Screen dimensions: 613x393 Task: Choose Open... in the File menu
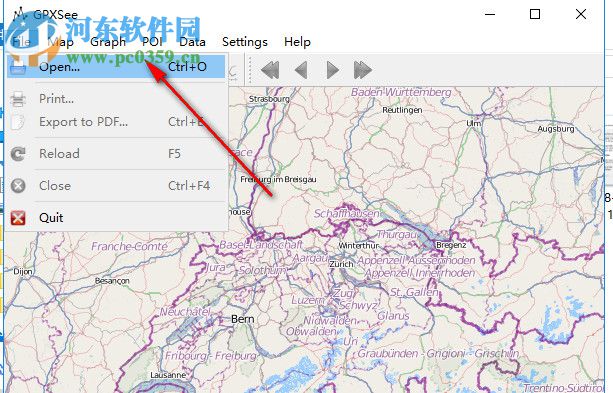tap(116, 67)
